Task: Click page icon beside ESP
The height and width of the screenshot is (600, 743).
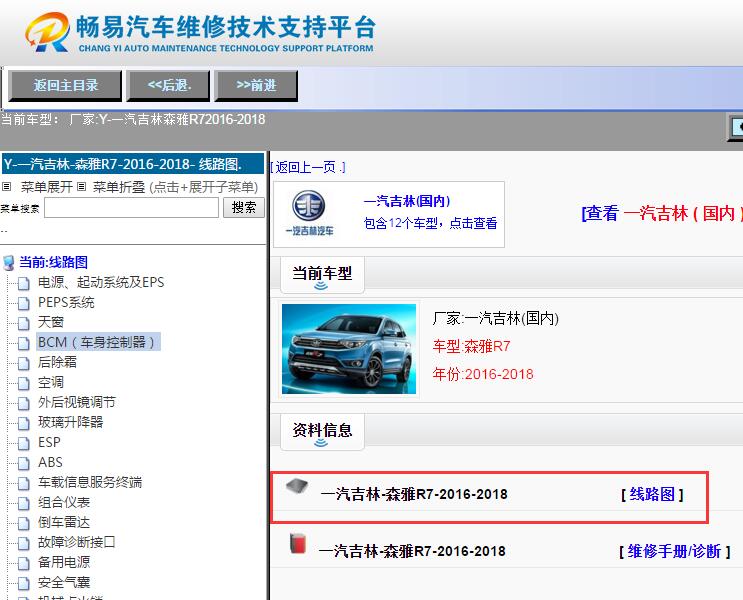Action: coord(24,443)
